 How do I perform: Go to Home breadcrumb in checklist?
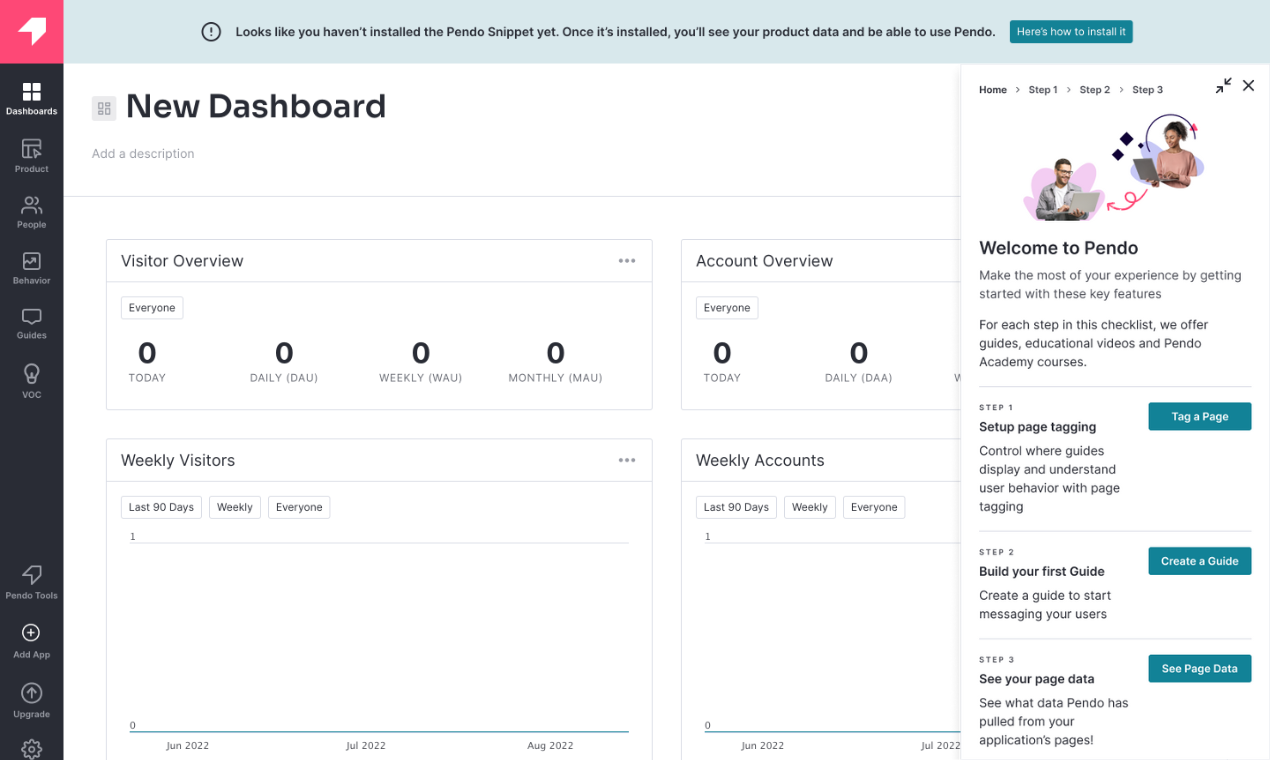(993, 90)
